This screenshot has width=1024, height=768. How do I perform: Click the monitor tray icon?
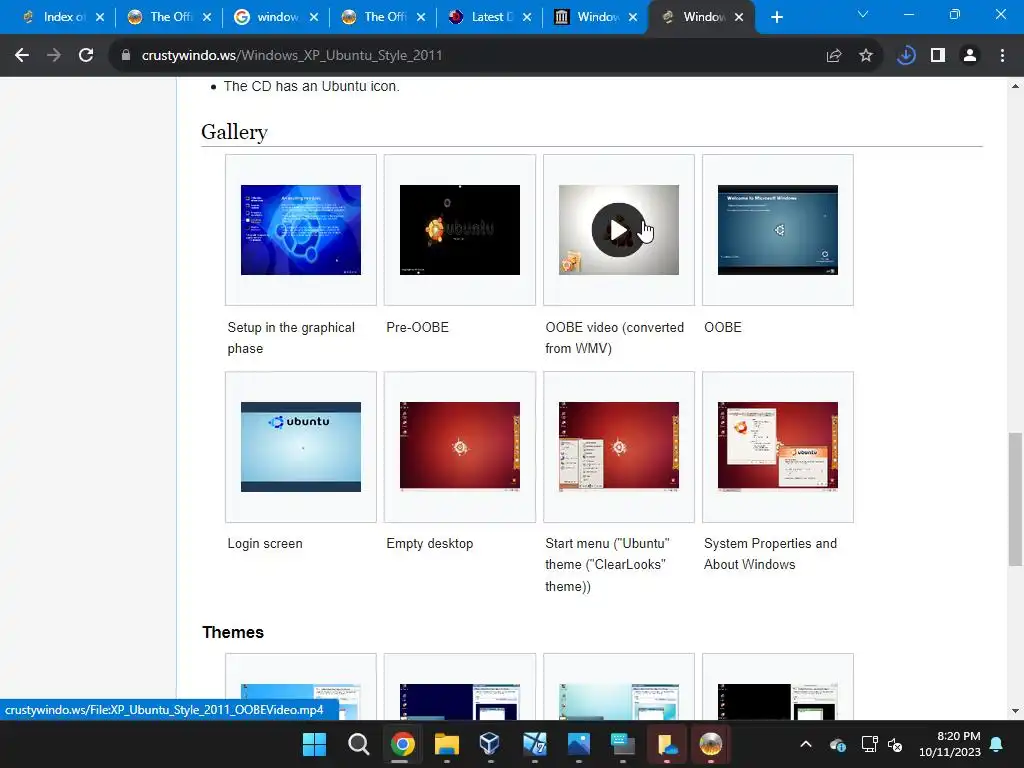point(869,744)
